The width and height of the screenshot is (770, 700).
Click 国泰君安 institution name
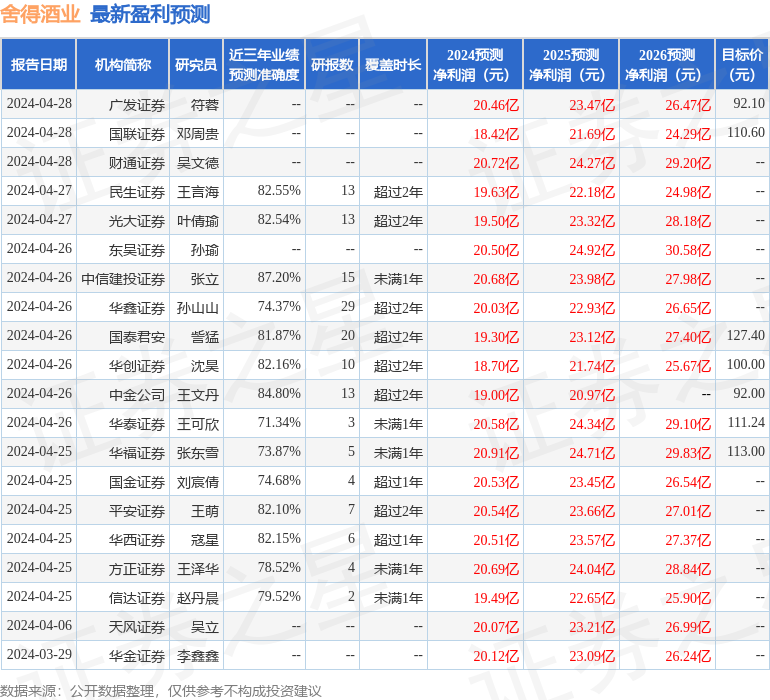[x=137, y=337]
